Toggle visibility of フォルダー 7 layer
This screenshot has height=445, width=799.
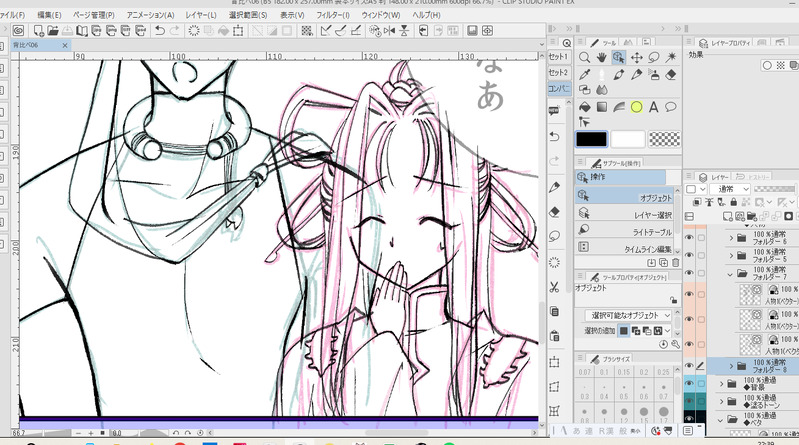(x=689, y=273)
